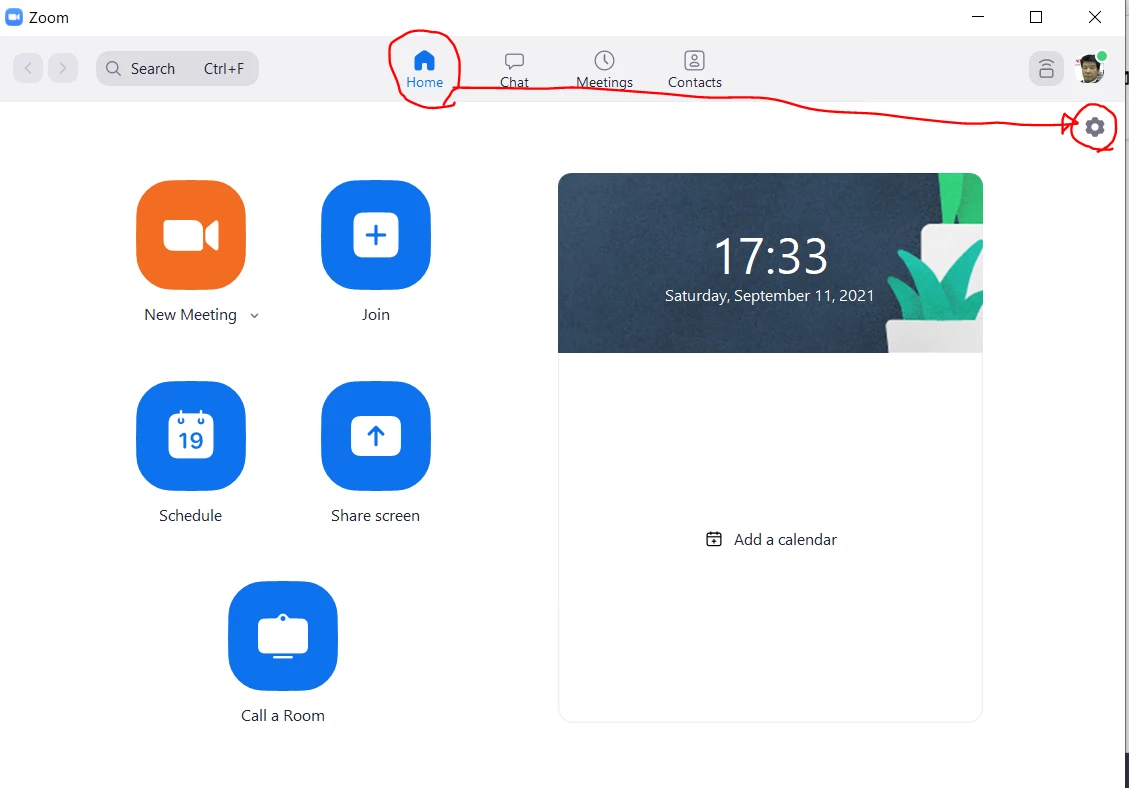The image size is (1129, 788).
Task: Open Settings via the gear icon
Action: coord(1094,127)
